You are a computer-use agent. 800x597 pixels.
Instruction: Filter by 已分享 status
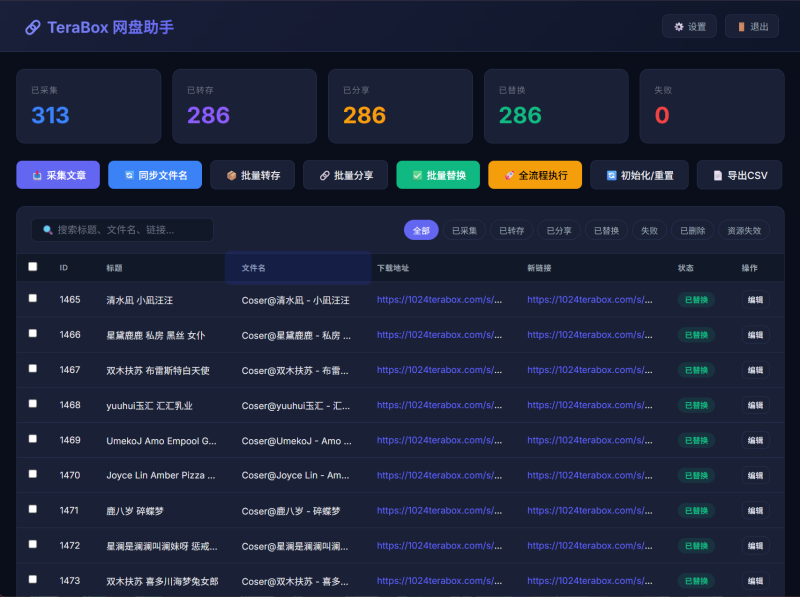pos(559,230)
